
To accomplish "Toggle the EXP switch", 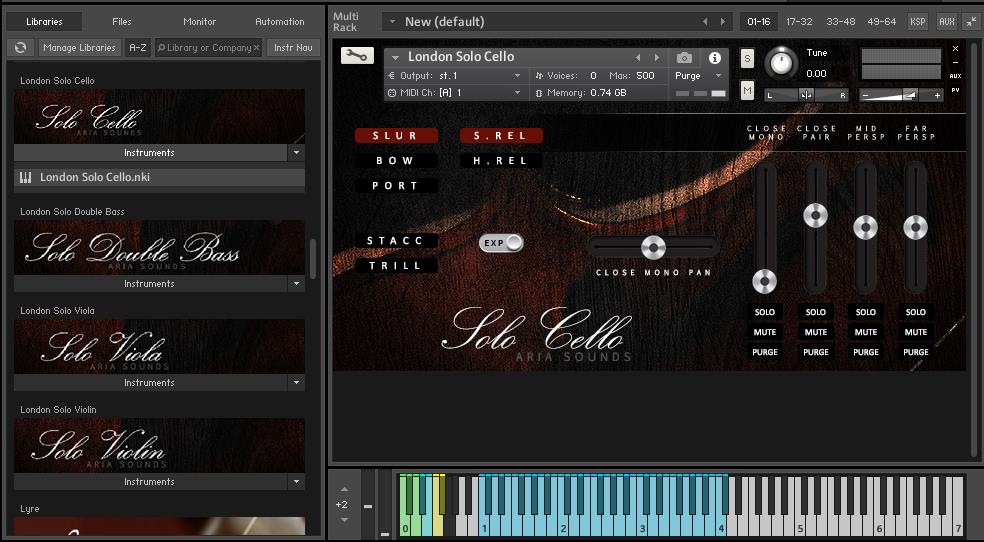I will [502, 243].
